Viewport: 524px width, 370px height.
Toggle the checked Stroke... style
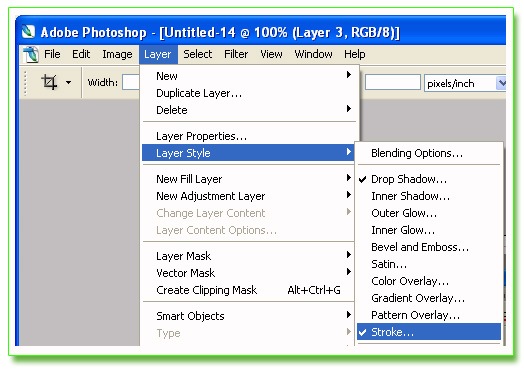[x=429, y=332]
